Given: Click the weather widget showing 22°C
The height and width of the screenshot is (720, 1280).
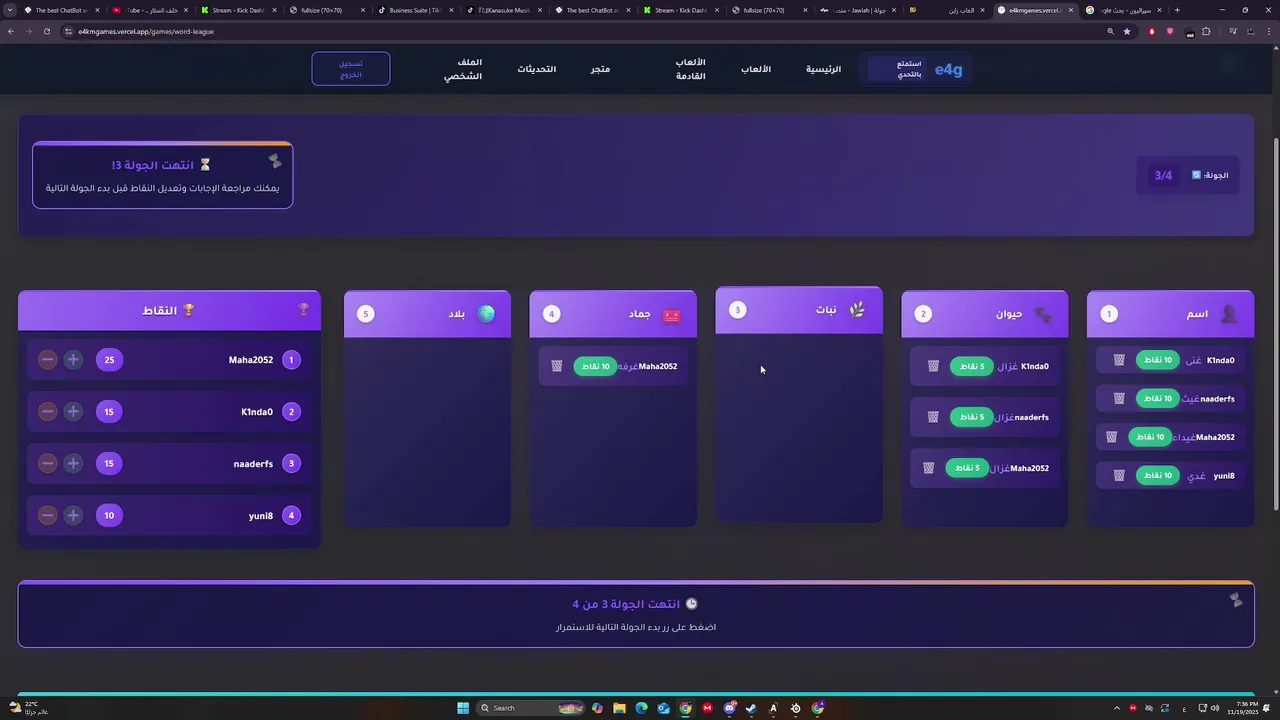Looking at the screenshot, I should (28, 708).
